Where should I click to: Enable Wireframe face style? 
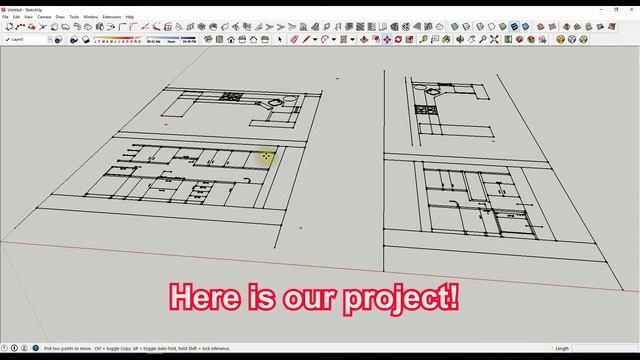tap(480, 27)
